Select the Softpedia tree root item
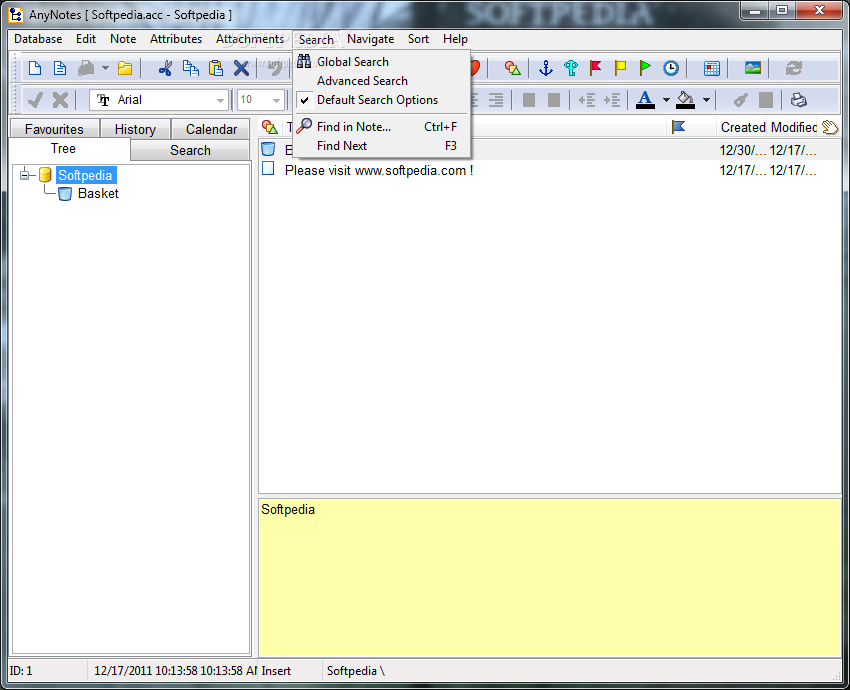Image resolution: width=850 pixels, height=690 pixels. click(85, 175)
